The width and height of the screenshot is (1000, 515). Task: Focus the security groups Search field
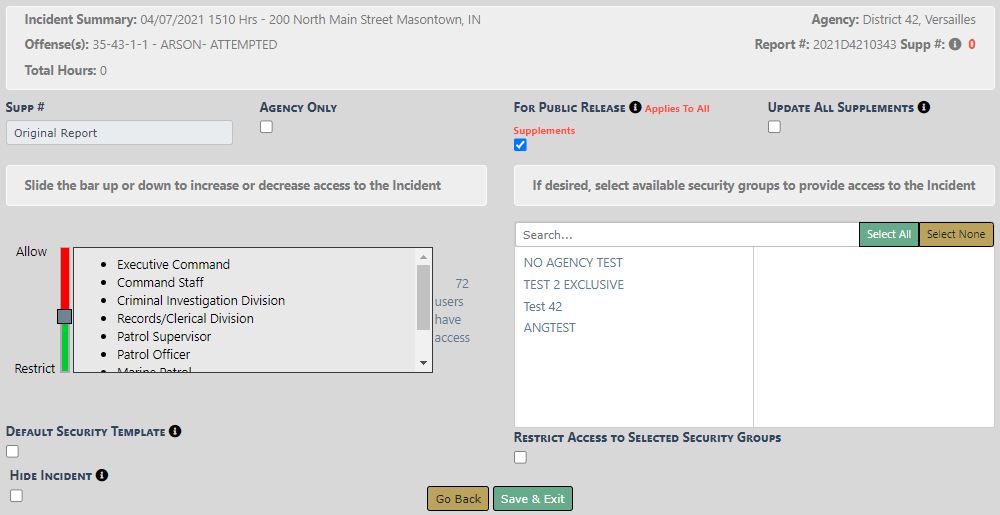pyautogui.click(x=686, y=235)
